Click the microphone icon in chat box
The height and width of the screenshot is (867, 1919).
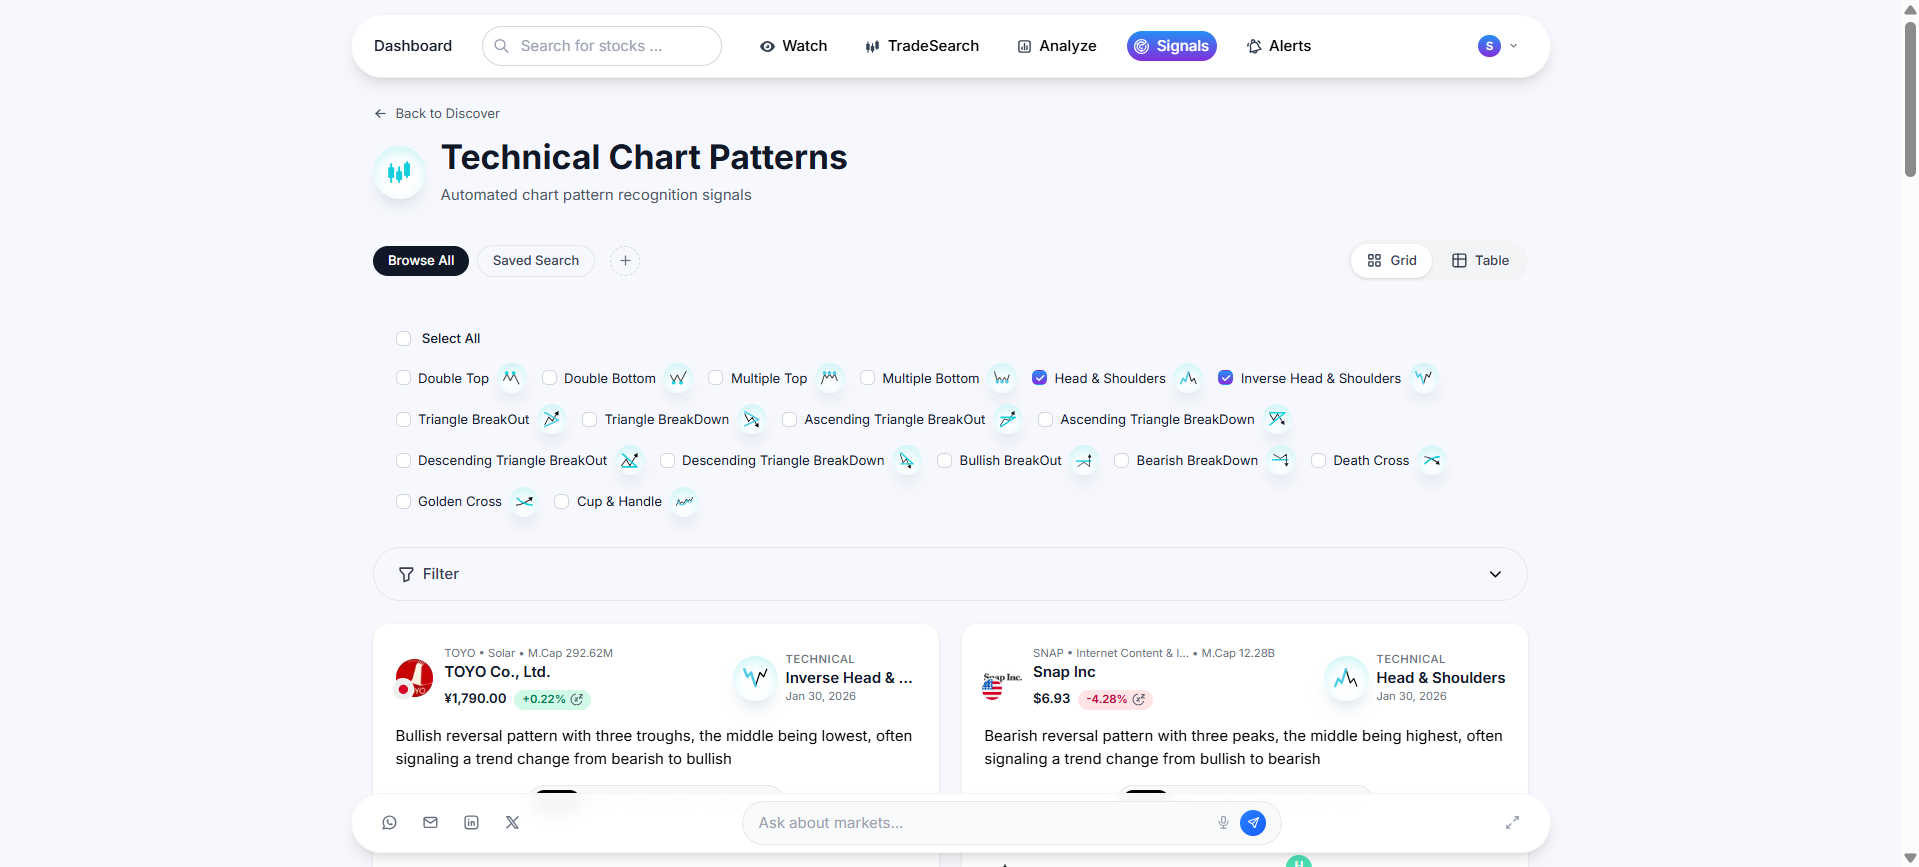pos(1223,822)
